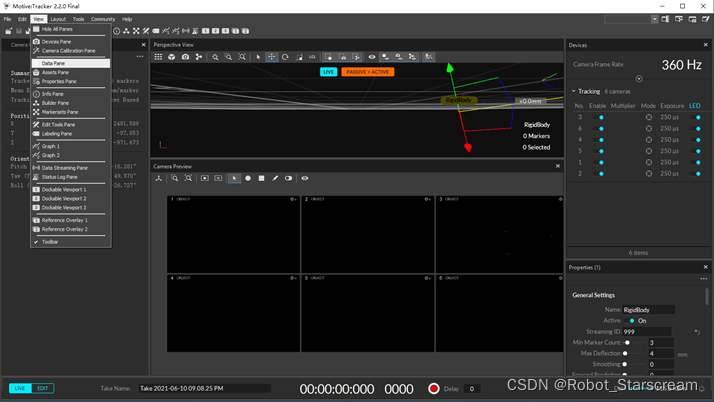714x402 pixels.
Task: Toggle Enable switch for camera 3
Action: pyautogui.click(x=598, y=117)
